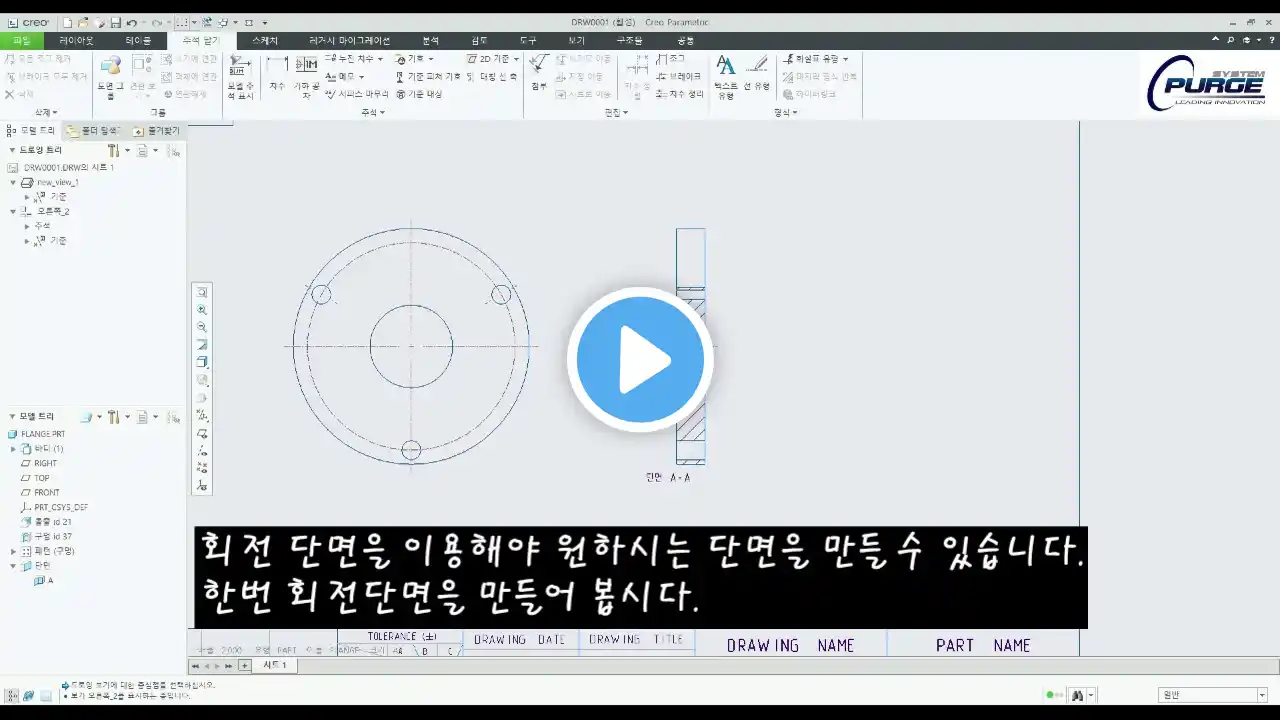Select the FLANGE.PRT model tree item
The width and height of the screenshot is (1280, 720).
pos(37,434)
